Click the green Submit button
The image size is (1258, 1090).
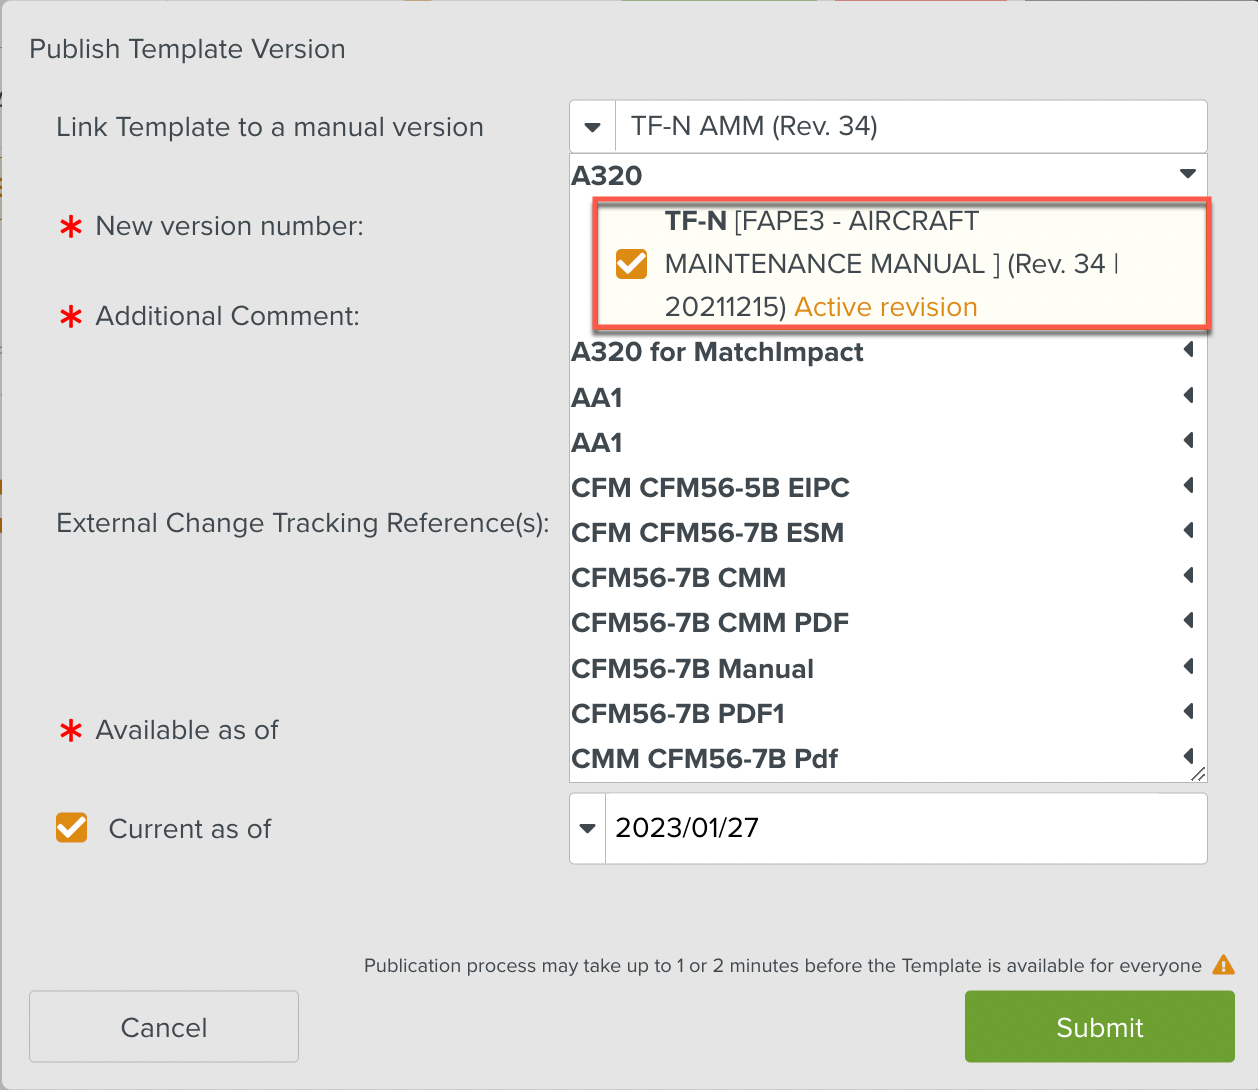[x=1100, y=1027]
